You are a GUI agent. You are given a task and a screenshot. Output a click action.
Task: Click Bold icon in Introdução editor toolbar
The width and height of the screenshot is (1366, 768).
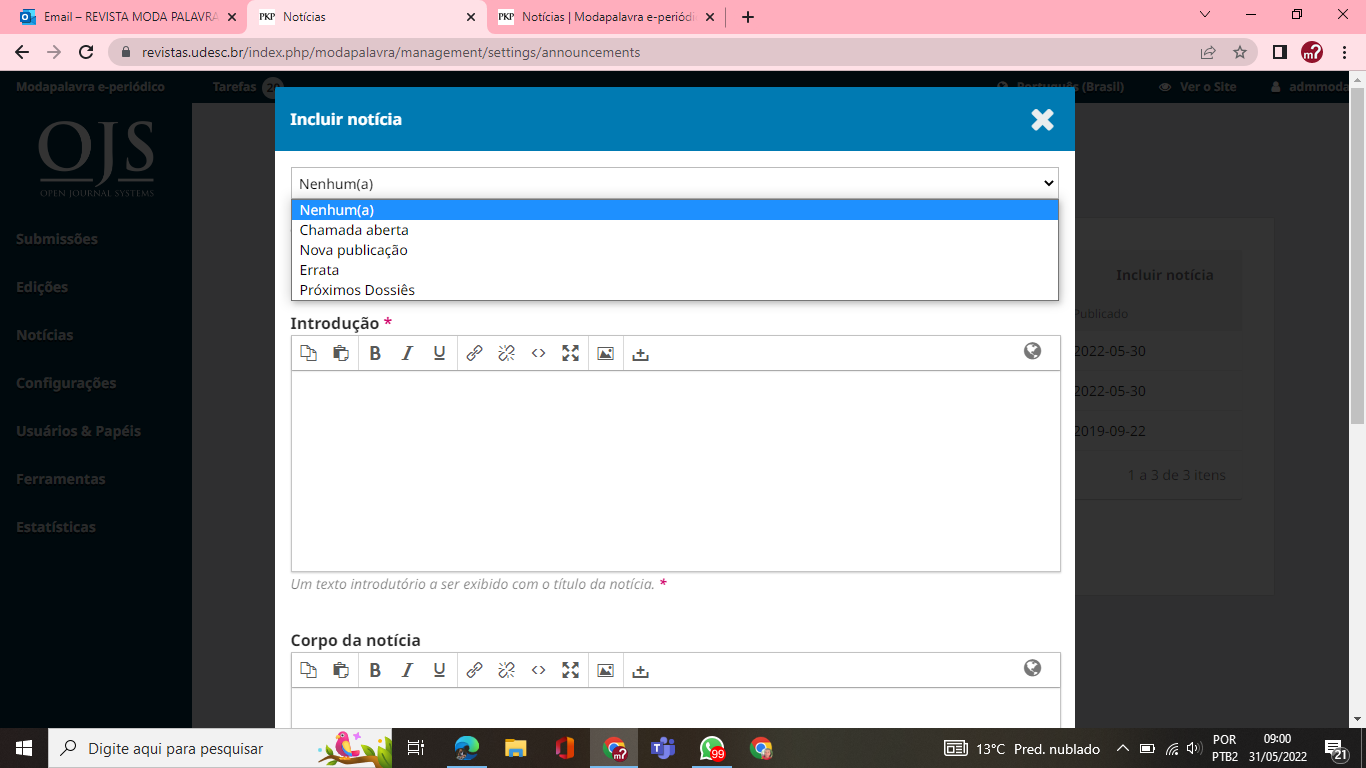point(375,353)
